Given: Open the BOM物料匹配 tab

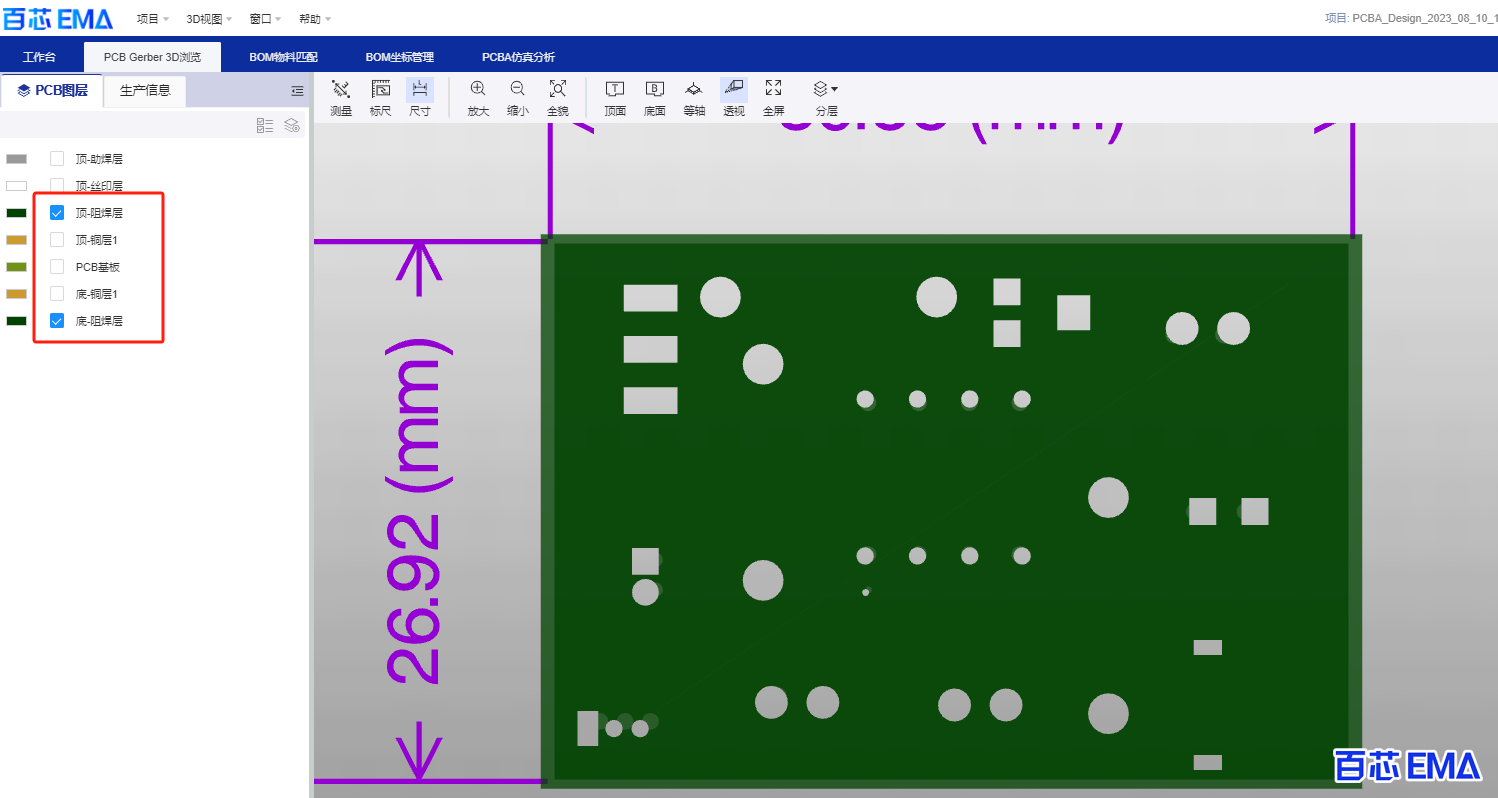Looking at the screenshot, I should click(283, 57).
